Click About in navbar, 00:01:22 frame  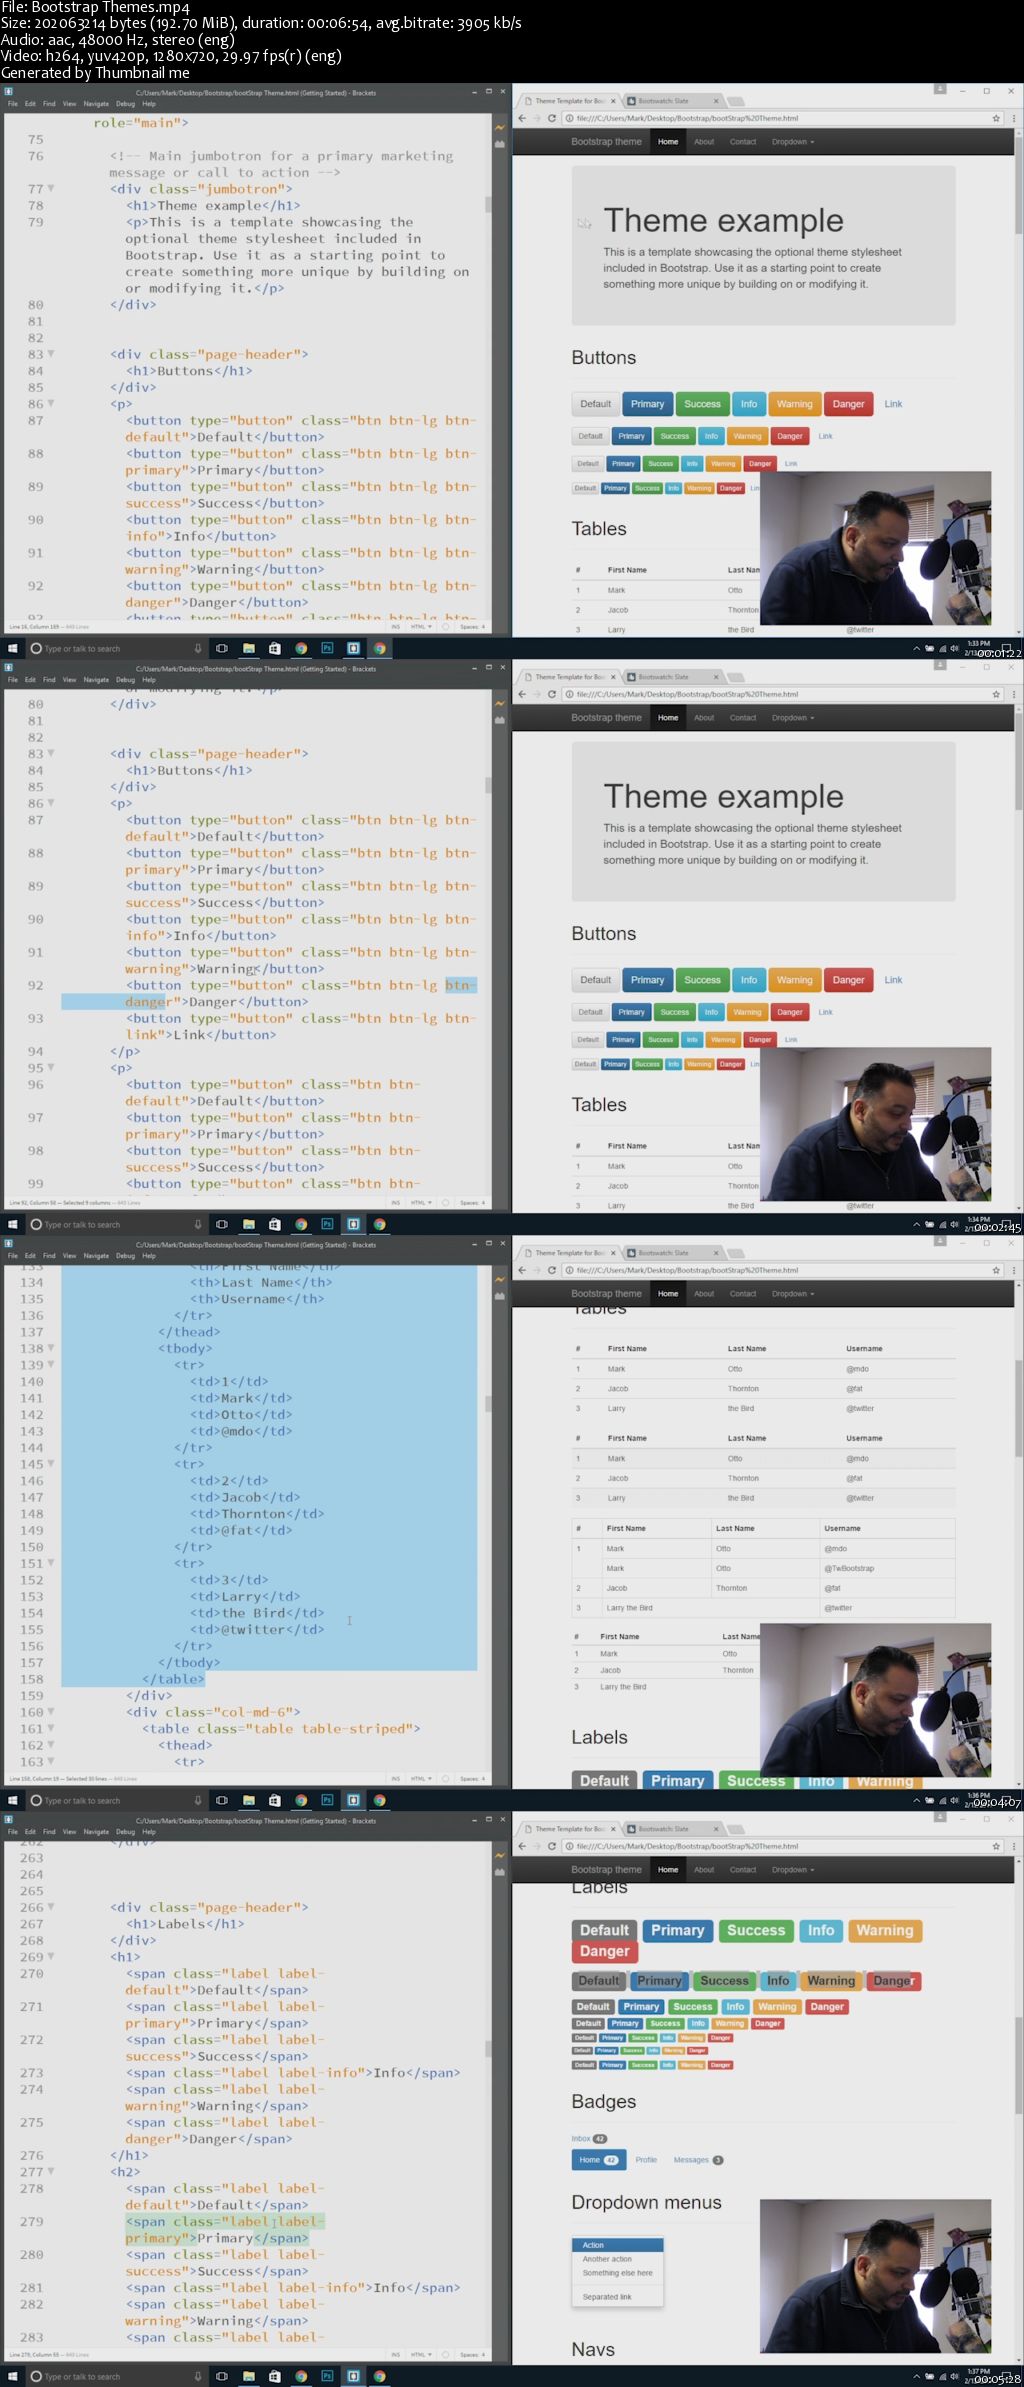pos(704,142)
